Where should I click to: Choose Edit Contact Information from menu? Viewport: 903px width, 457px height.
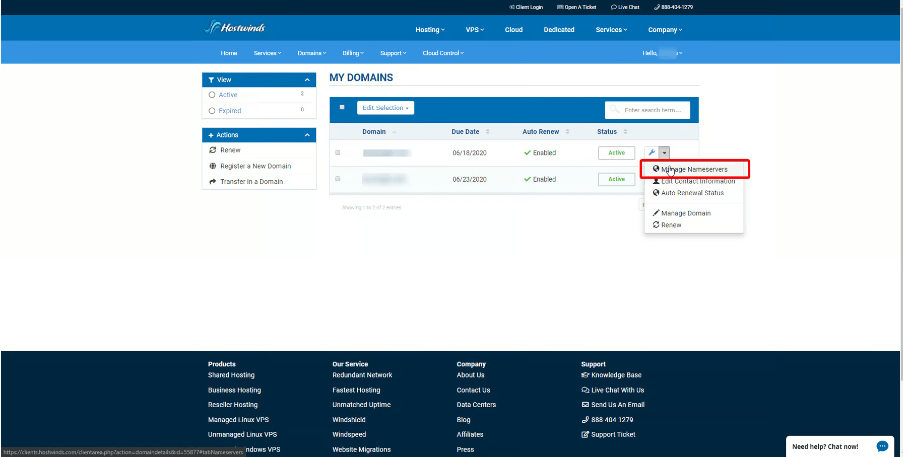click(x=695, y=181)
